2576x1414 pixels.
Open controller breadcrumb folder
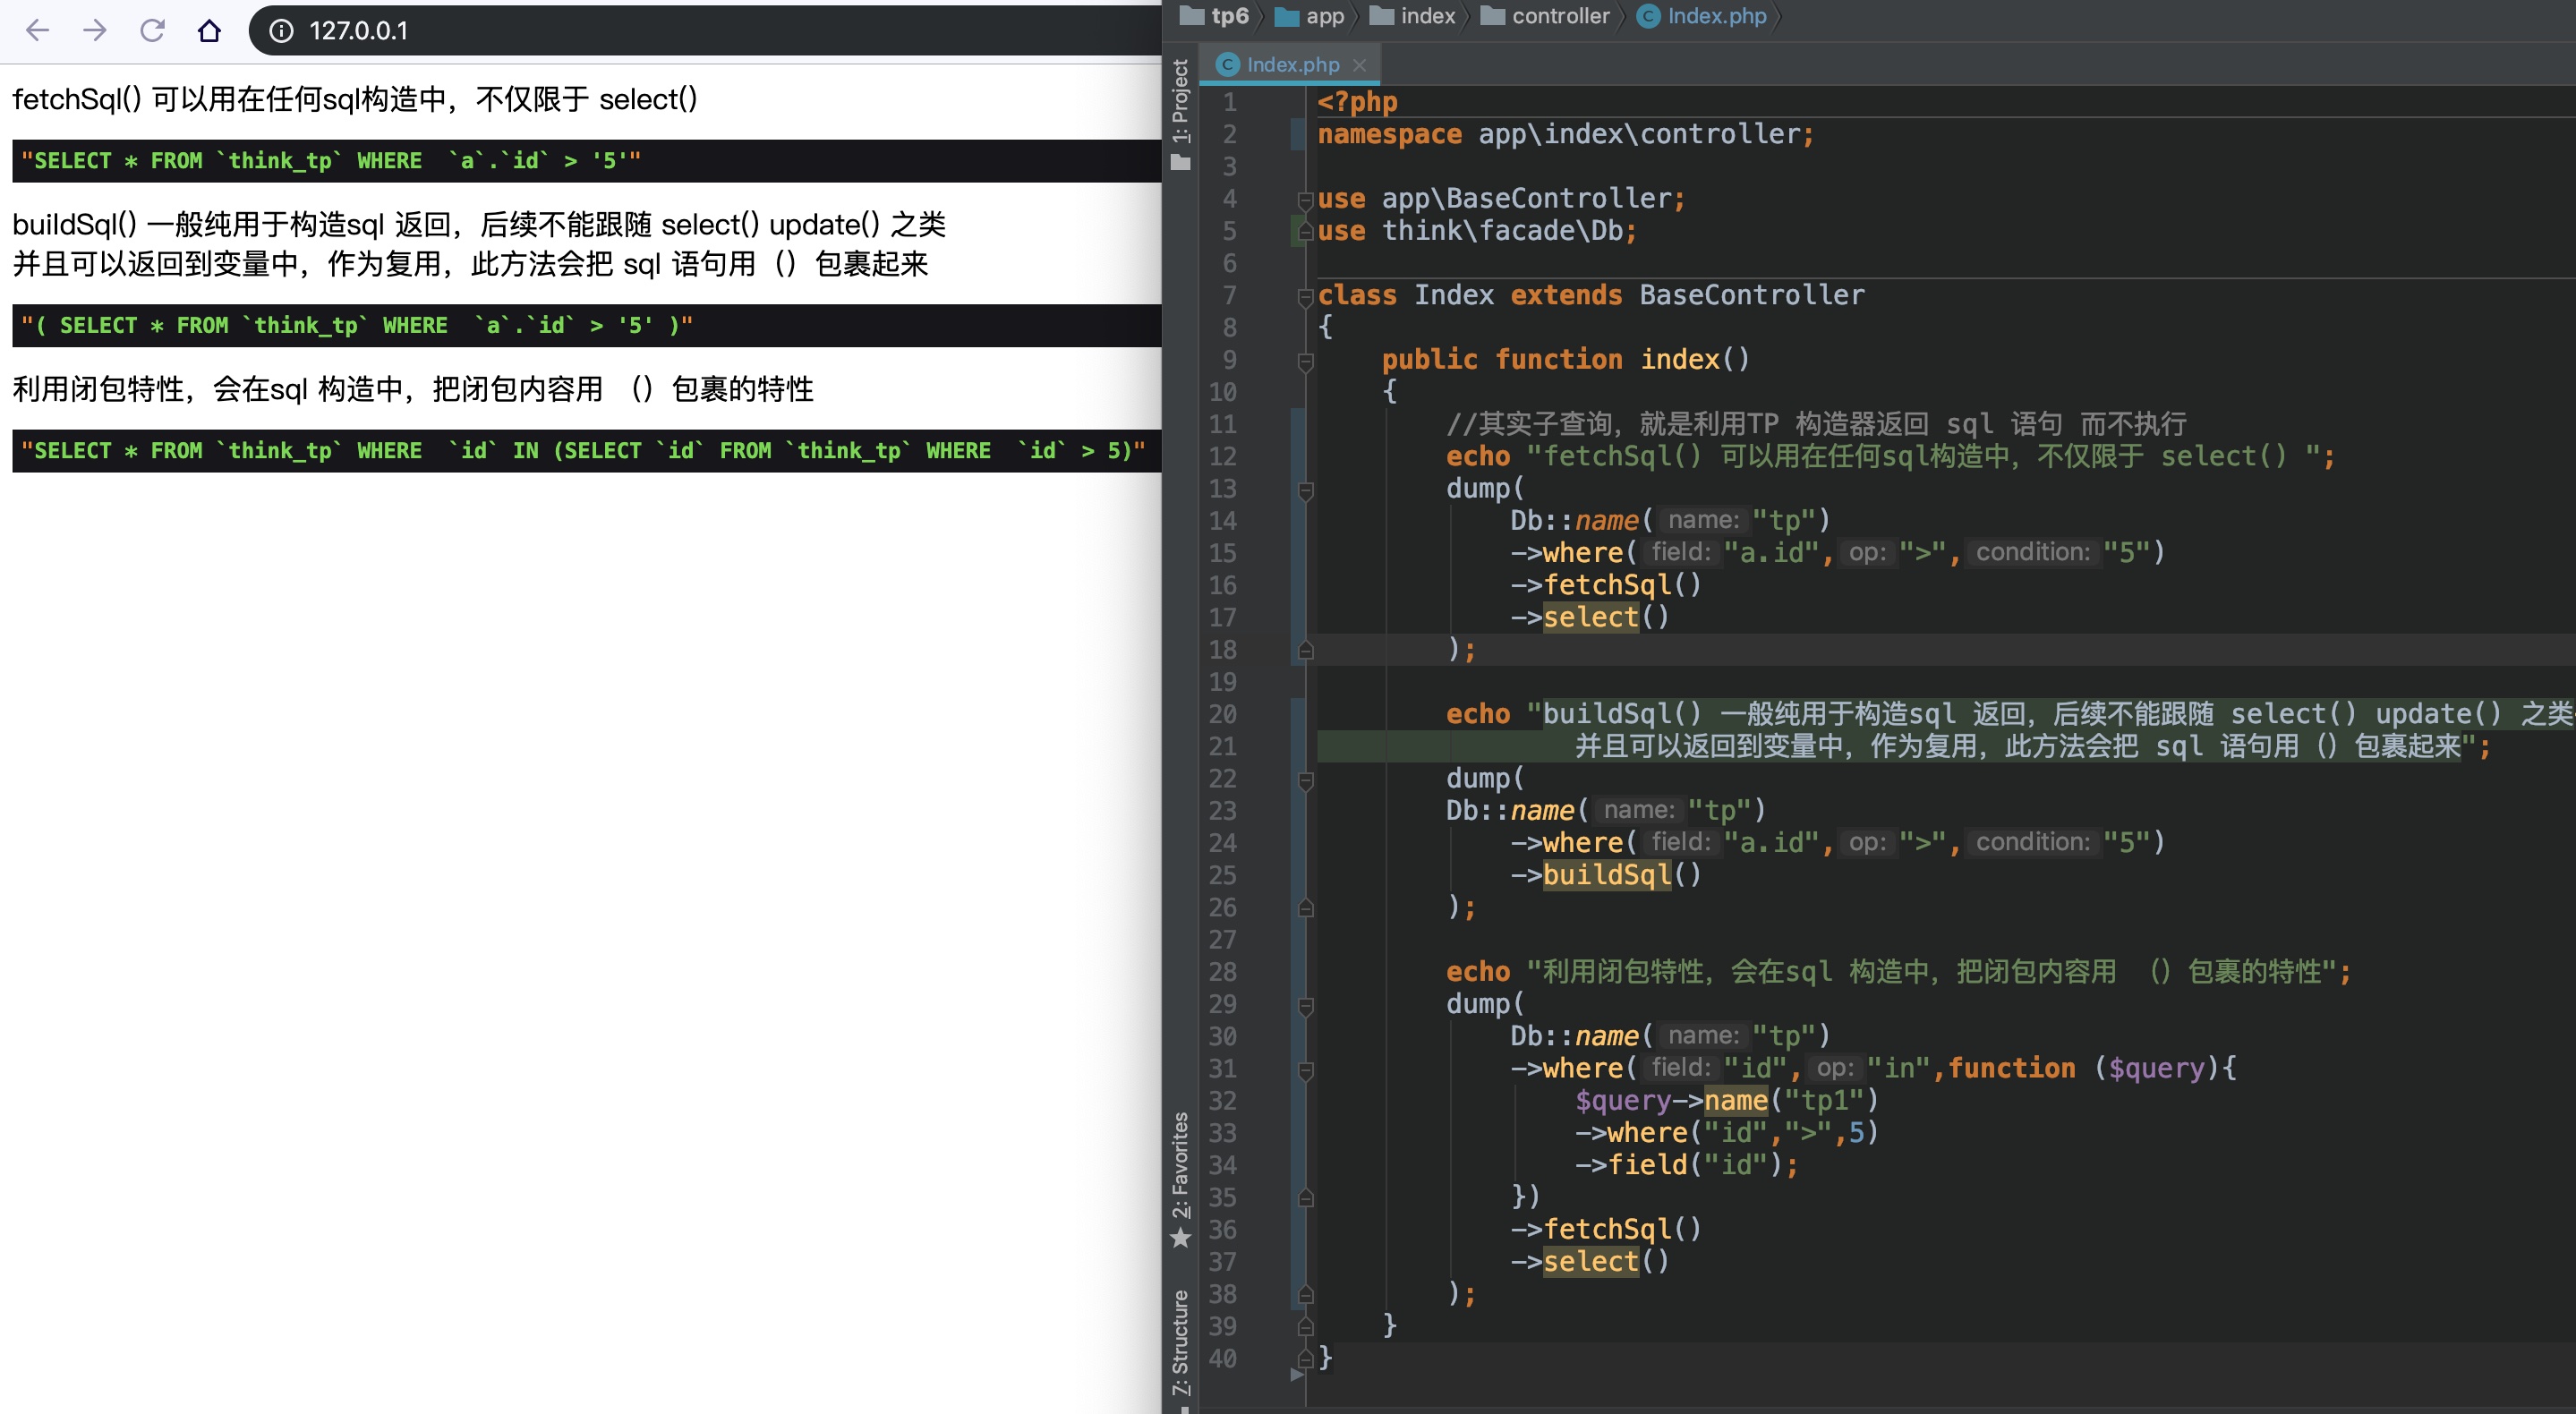point(1545,16)
